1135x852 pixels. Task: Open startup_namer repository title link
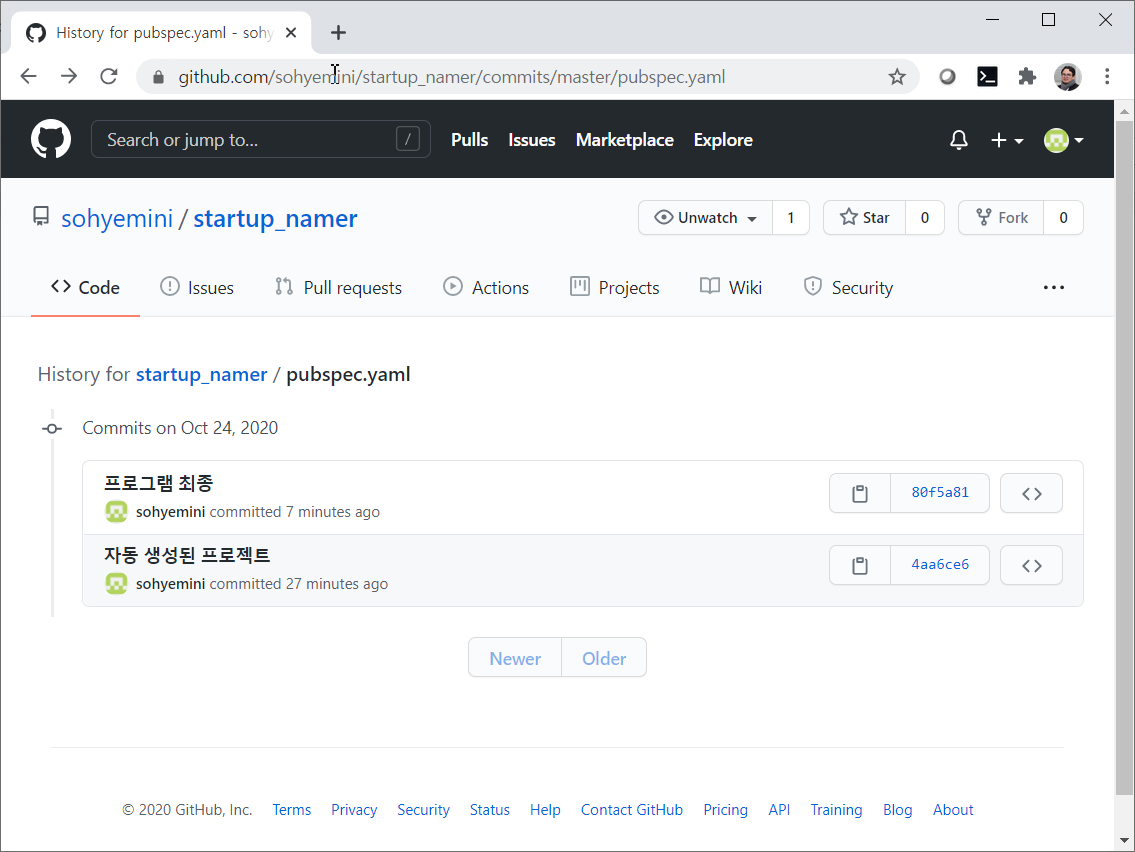coord(275,218)
